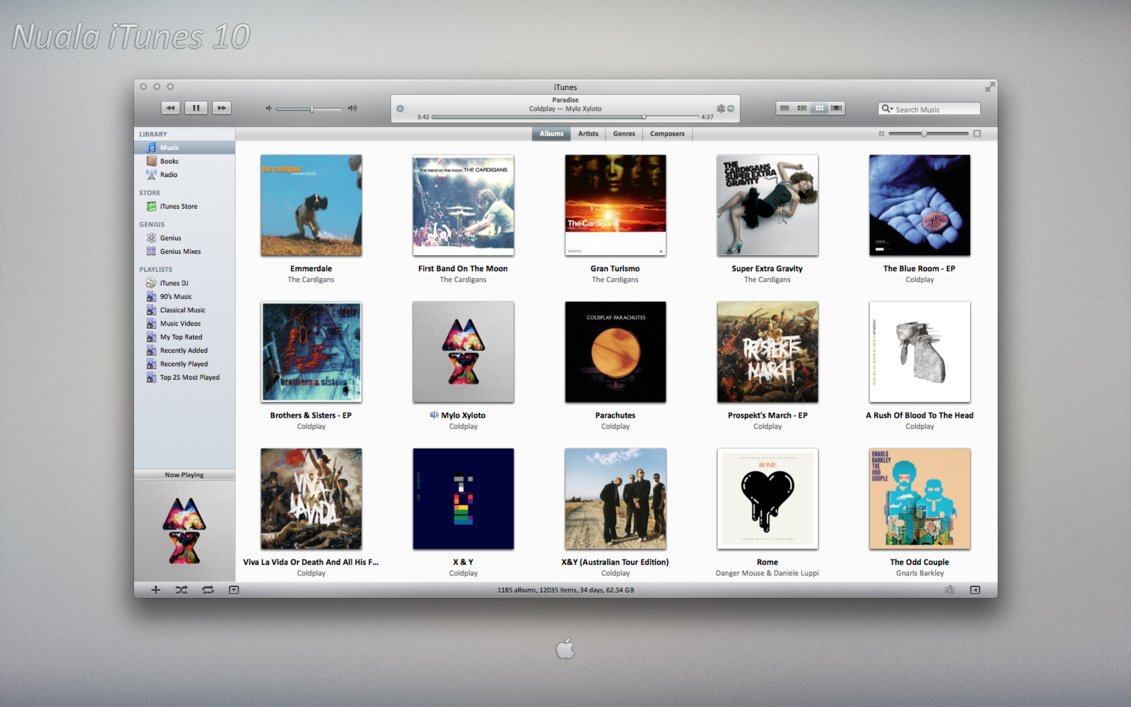Skip forward to the next track
The image size is (1131, 707).
221,108
